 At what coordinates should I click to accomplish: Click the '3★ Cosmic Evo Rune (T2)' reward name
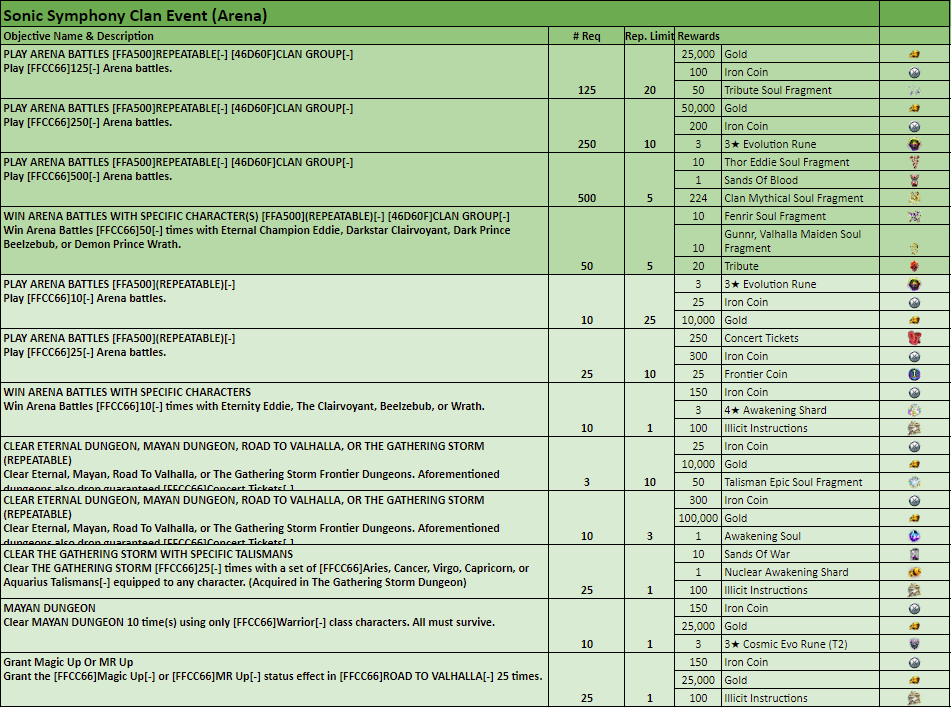(x=785, y=644)
